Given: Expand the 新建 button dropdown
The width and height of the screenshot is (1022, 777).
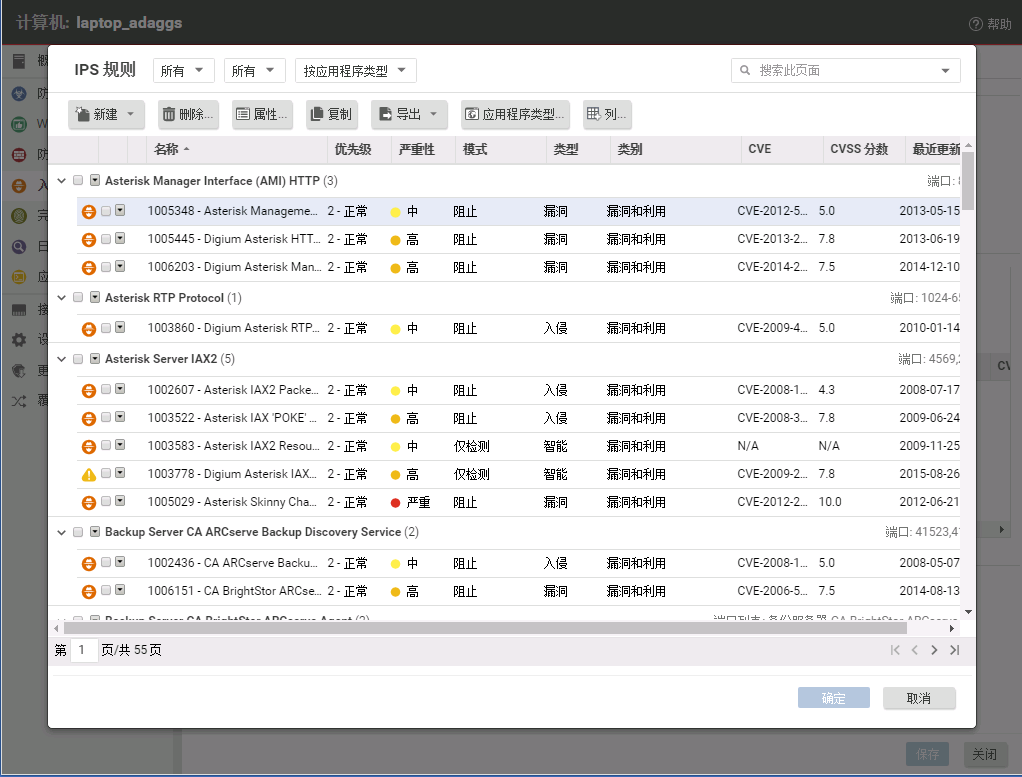Looking at the screenshot, I should (x=131, y=115).
